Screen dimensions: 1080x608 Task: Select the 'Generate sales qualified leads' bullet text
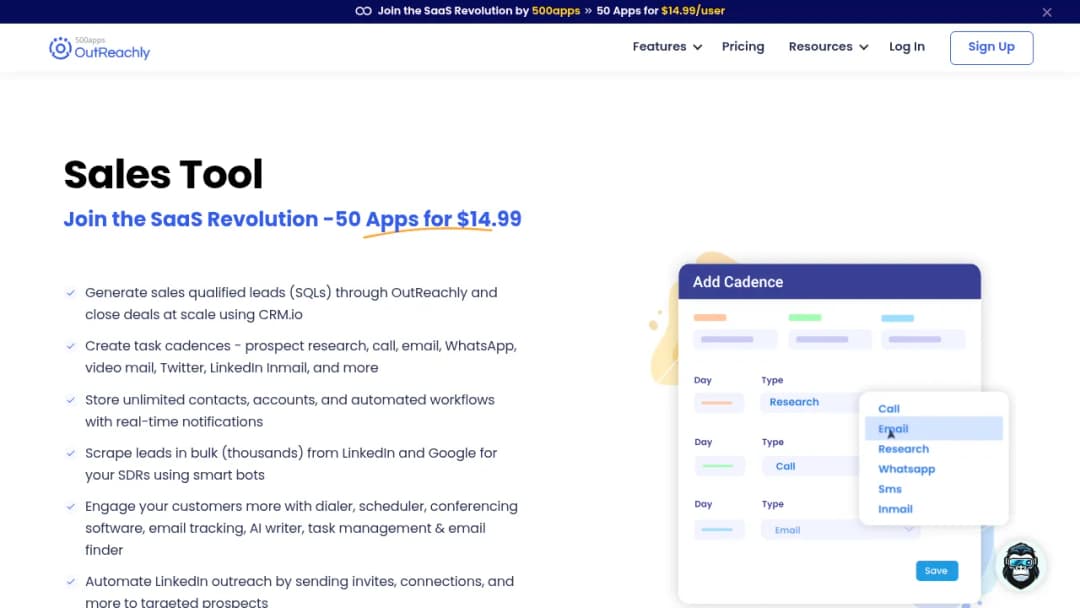(x=291, y=303)
